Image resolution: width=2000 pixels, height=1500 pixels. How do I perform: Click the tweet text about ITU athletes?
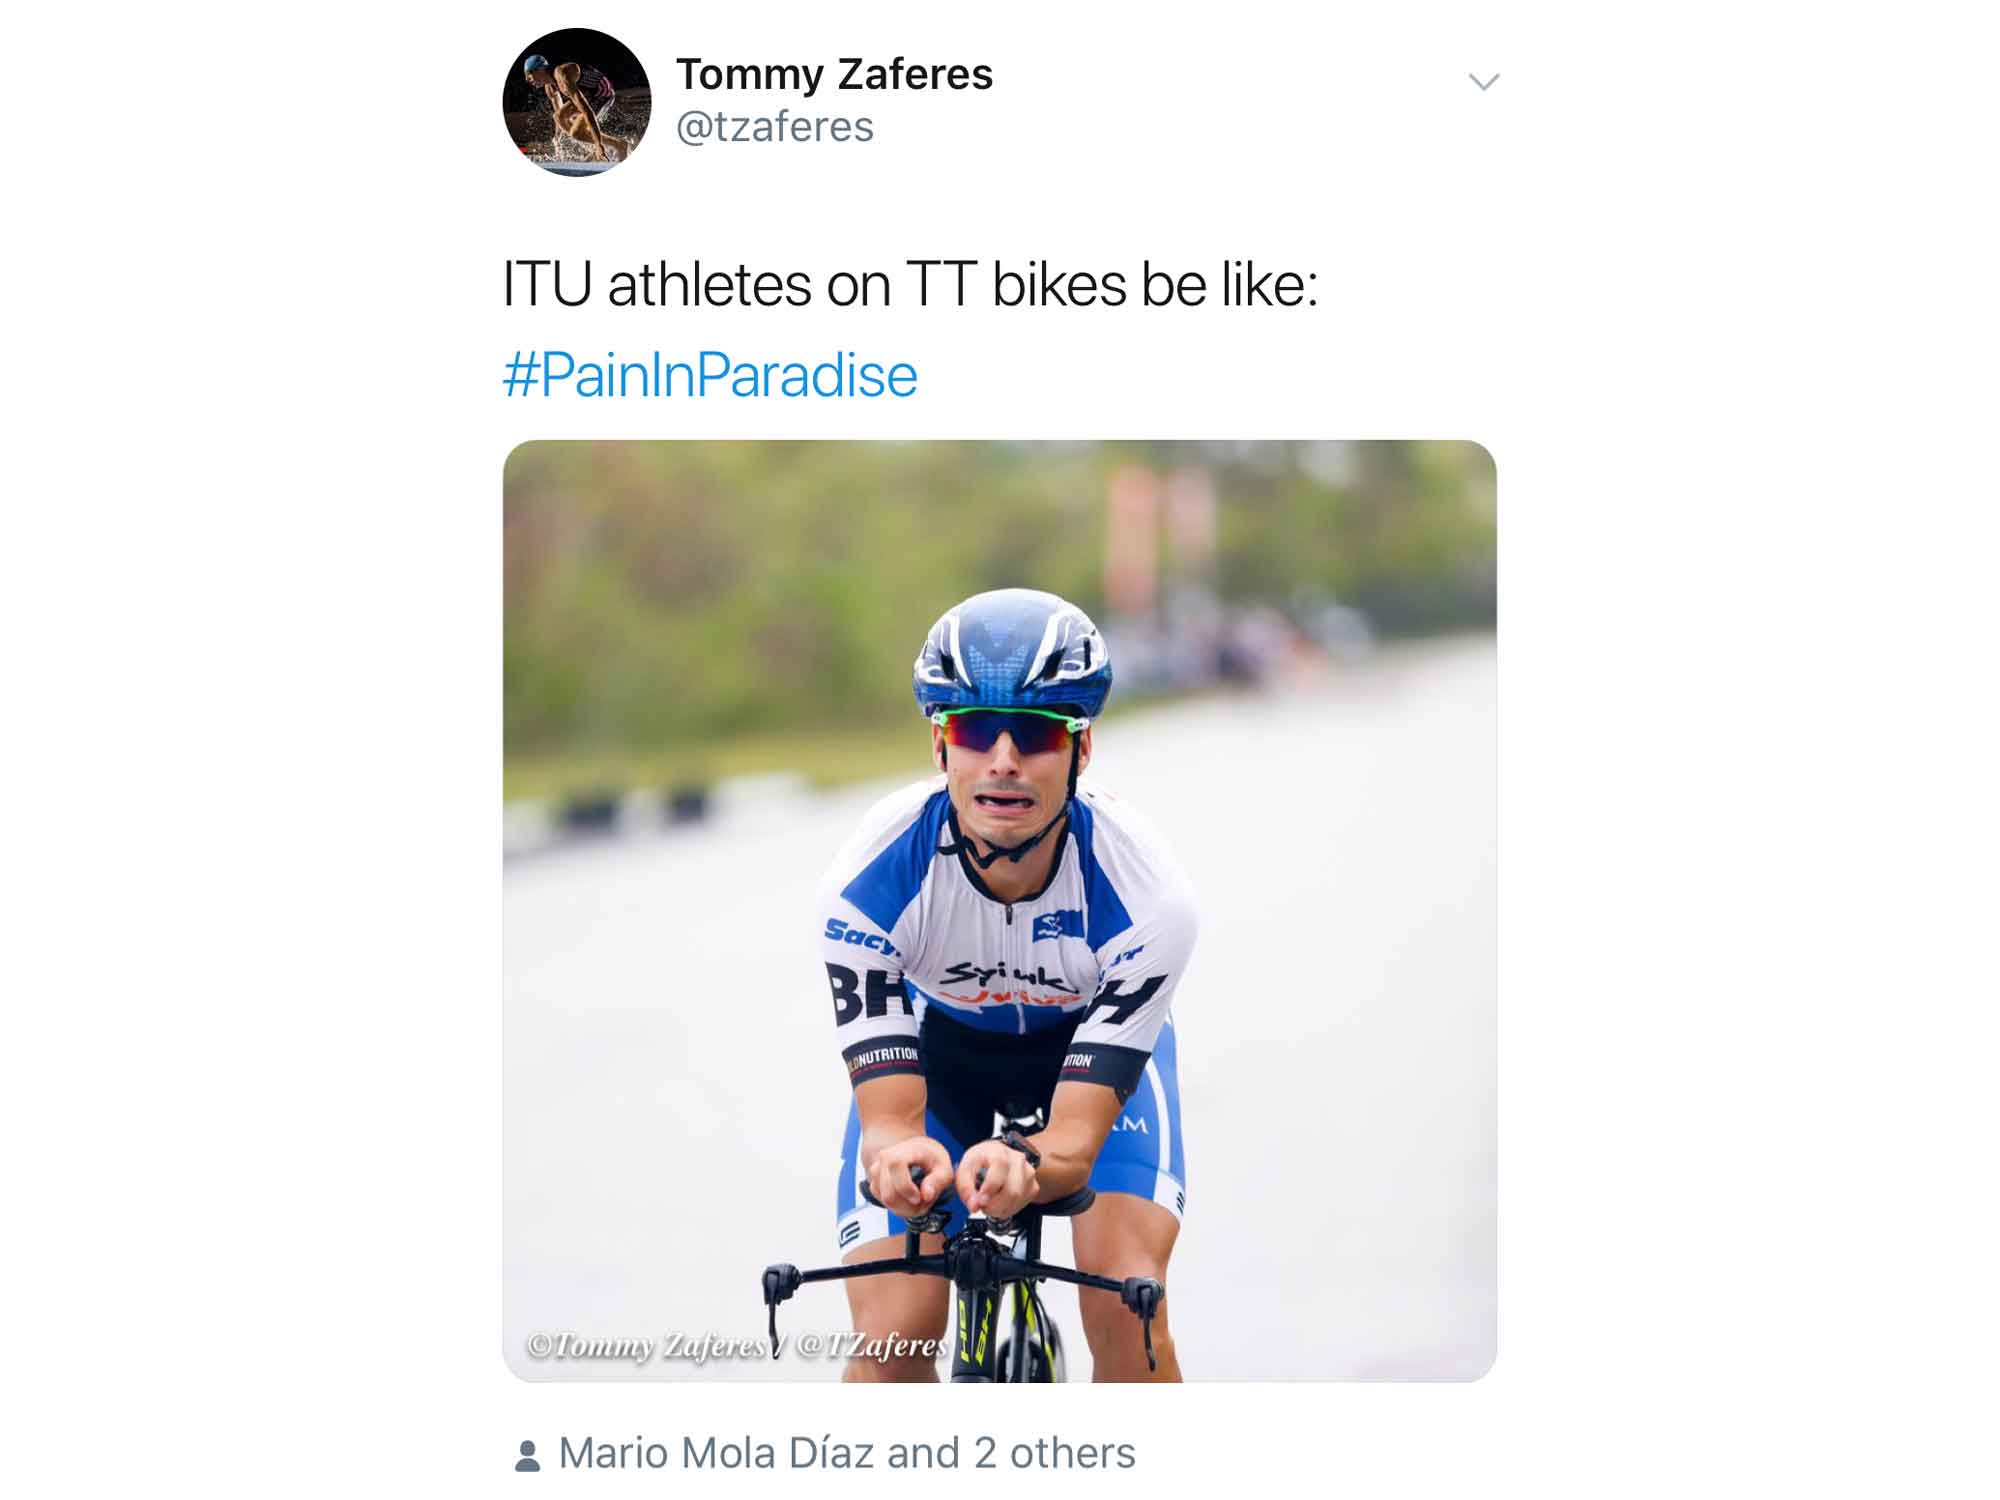coord(910,285)
